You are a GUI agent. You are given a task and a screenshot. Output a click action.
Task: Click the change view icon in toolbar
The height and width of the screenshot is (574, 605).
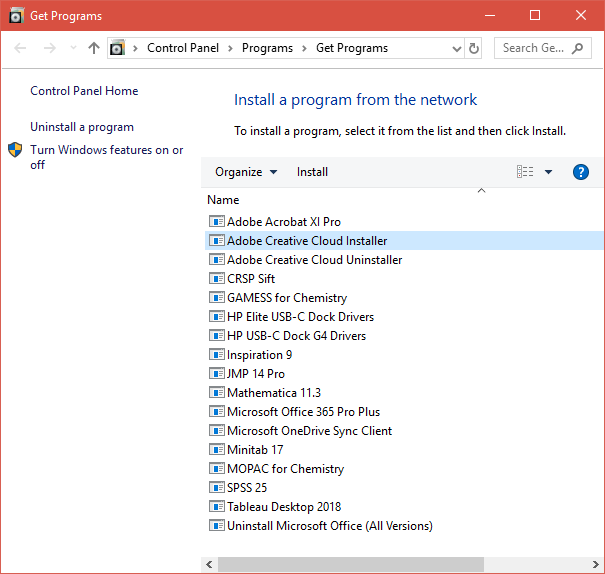pyautogui.click(x=525, y=172)
